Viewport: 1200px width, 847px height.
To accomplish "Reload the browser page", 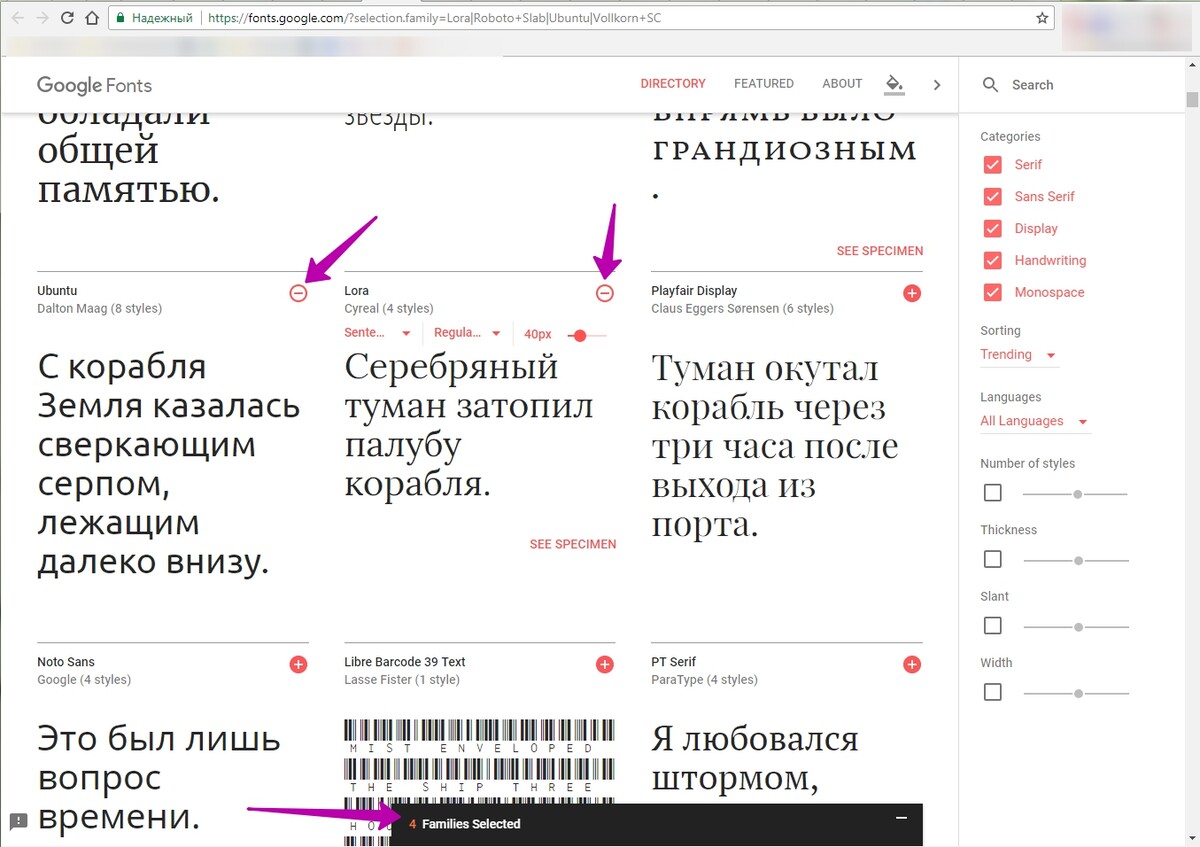I will pyautogui.click(x=67, y=18).
